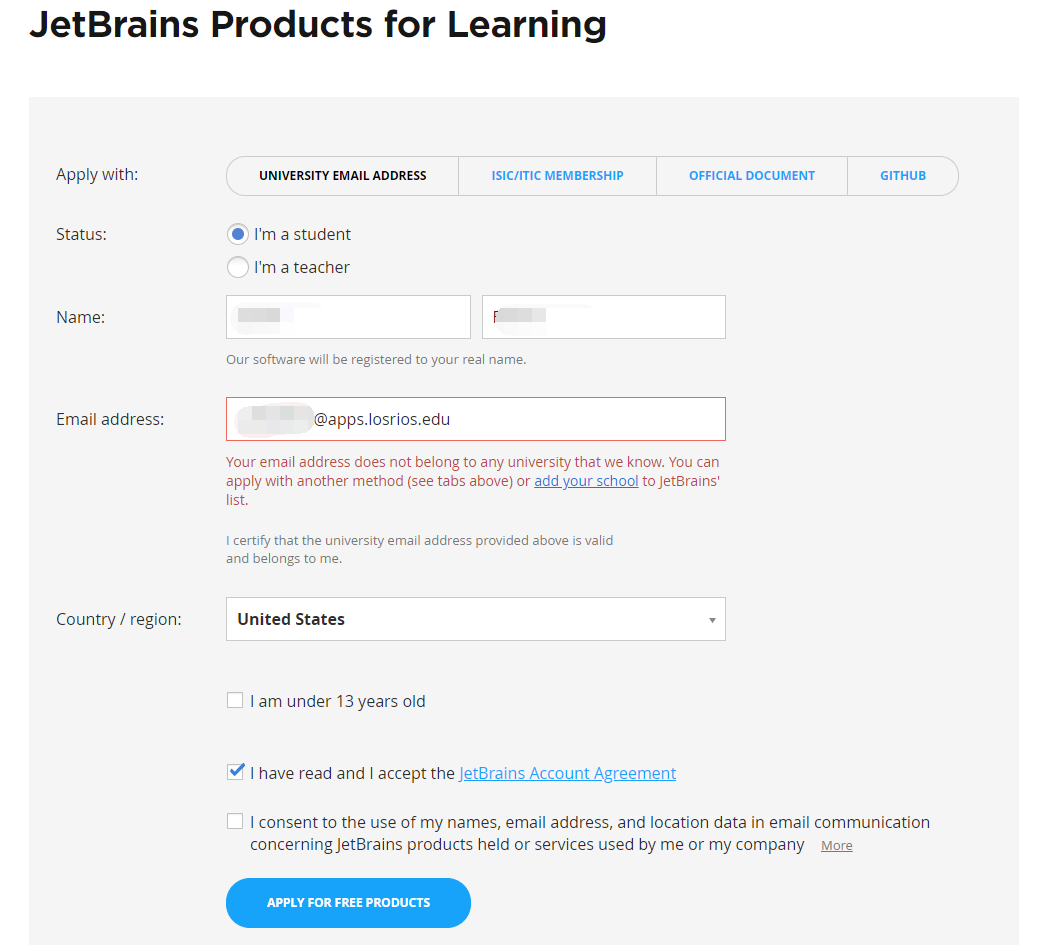Click the first name input field
The image size is (1037, 945).
pos(348,317)
